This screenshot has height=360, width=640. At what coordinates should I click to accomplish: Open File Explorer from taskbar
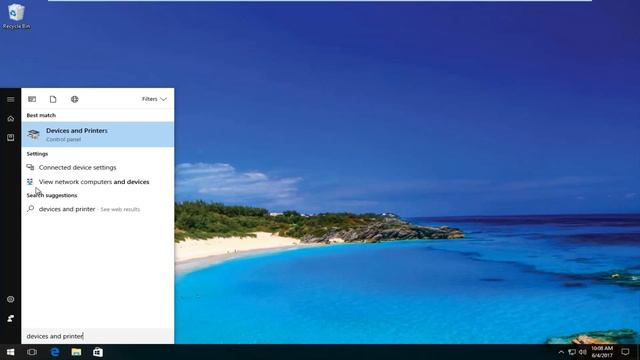pos(76,352)
